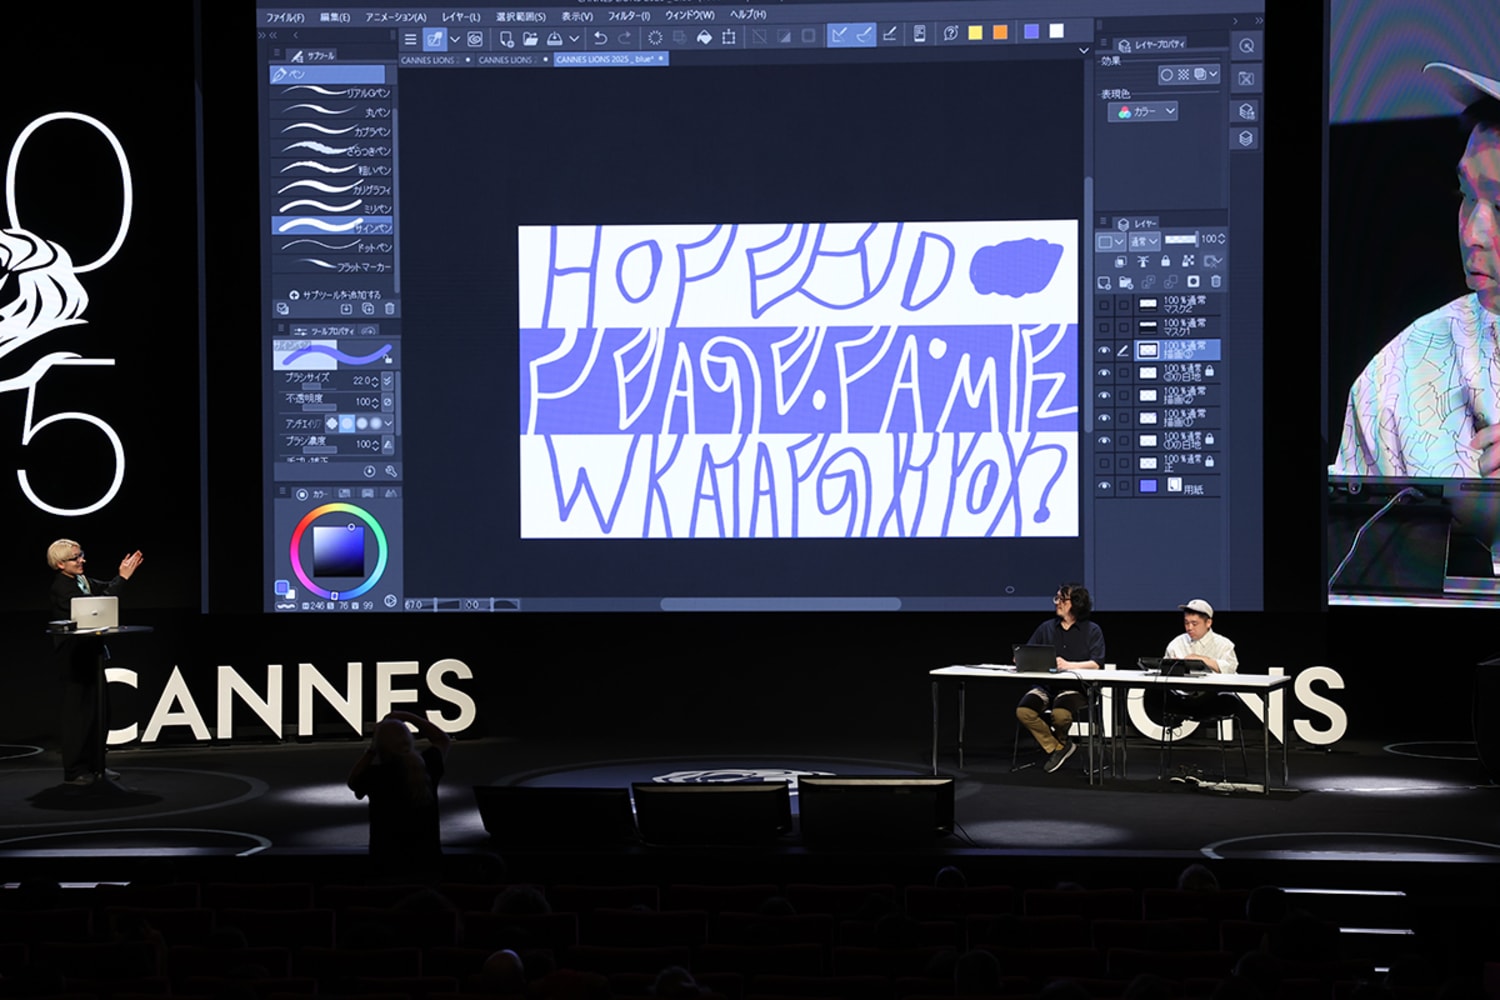Screen dimensions: 1500x1000
Task: Click the reset tool property icon
Action: tap(370, 471)
